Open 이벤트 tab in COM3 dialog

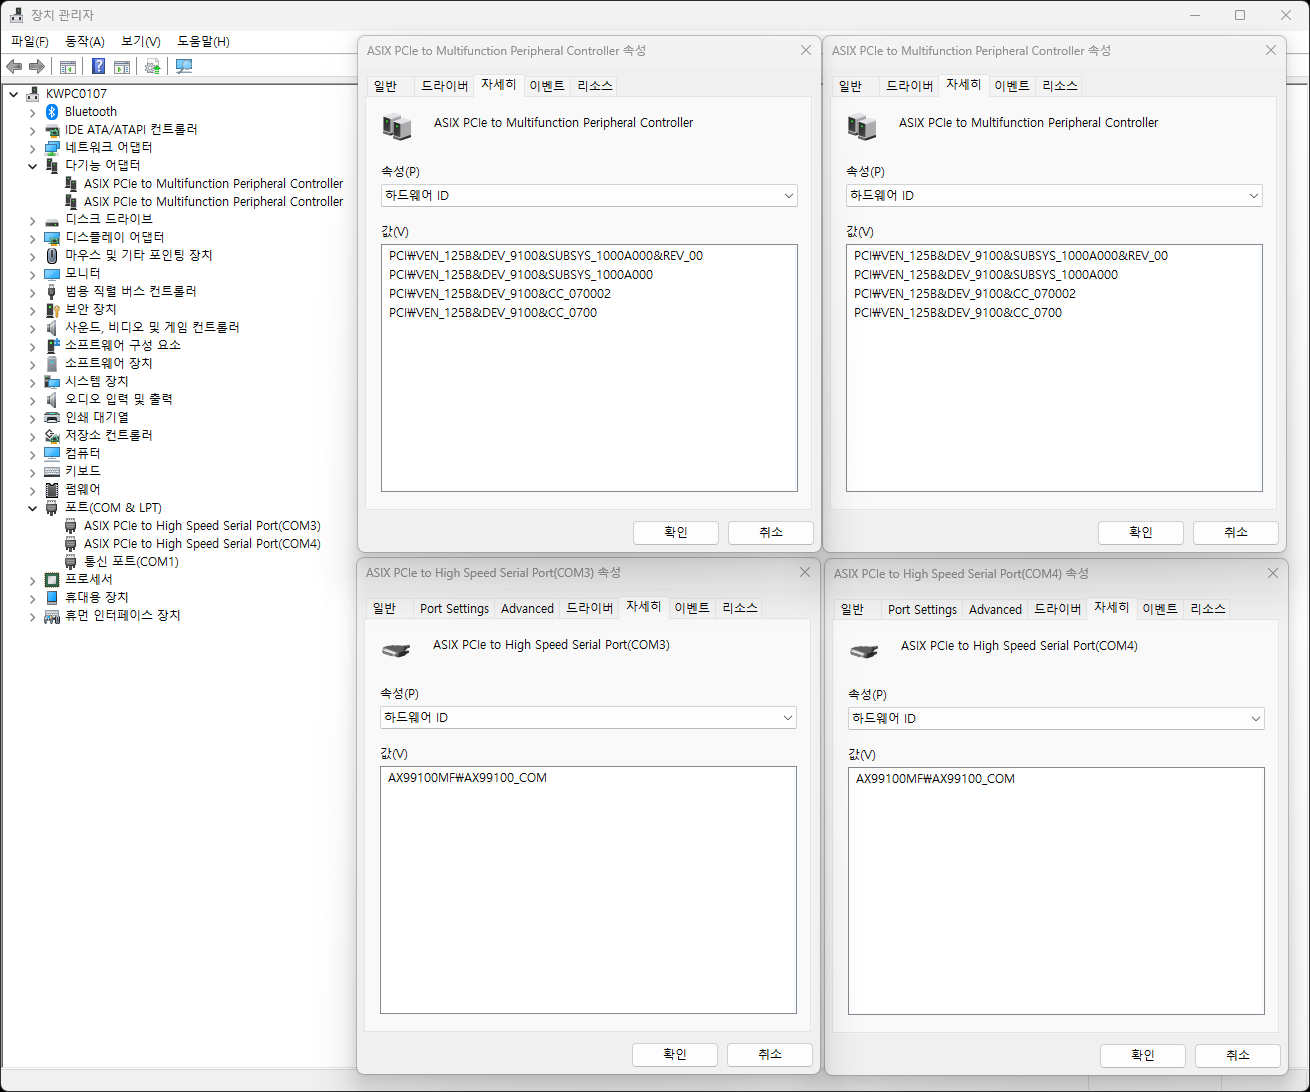pyautogui.click(x=692, y=609)
